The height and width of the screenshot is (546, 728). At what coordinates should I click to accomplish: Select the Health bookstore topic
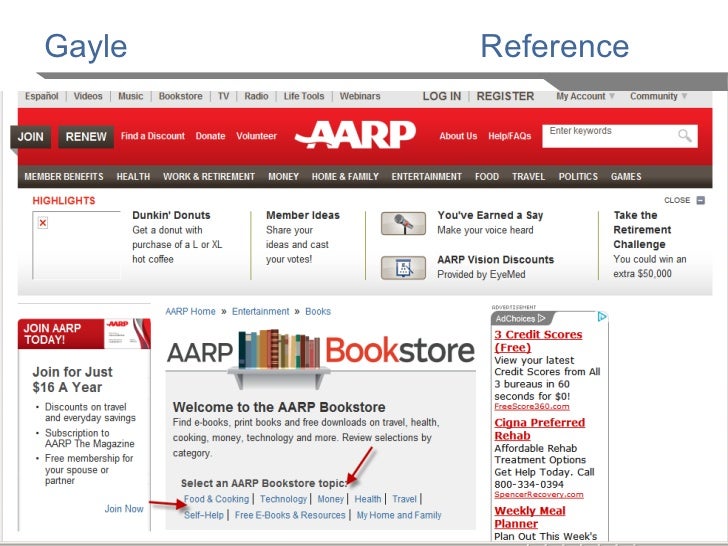pos(368,499)
